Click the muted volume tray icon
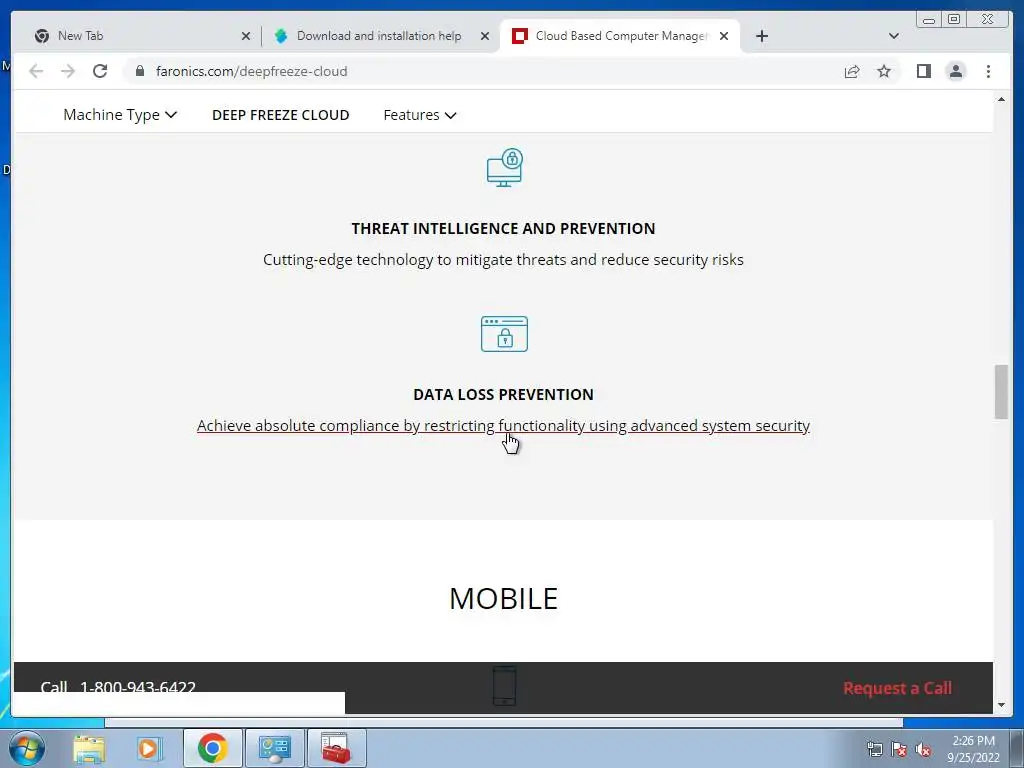This screenshot has height=768, width=1024. (x=923, y=749)
